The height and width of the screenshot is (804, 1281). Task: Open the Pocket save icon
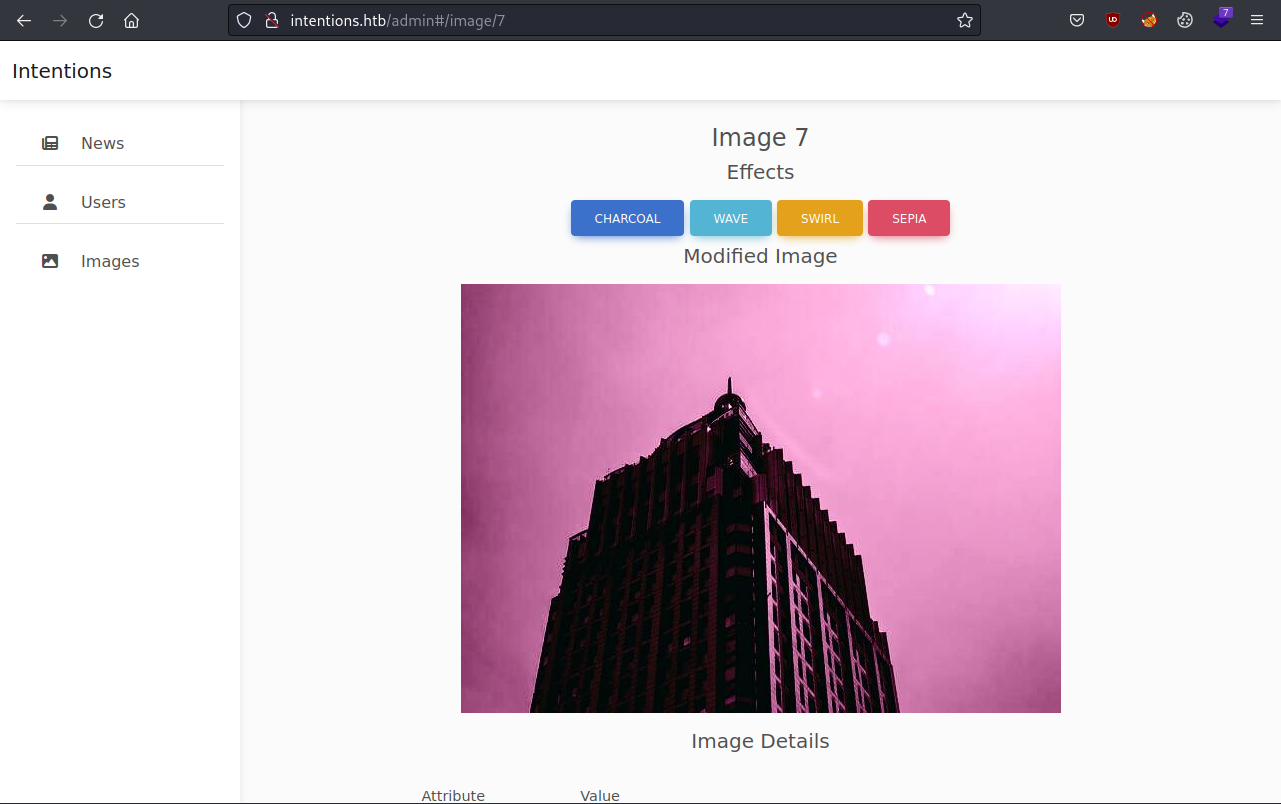tap(1077, 20)
